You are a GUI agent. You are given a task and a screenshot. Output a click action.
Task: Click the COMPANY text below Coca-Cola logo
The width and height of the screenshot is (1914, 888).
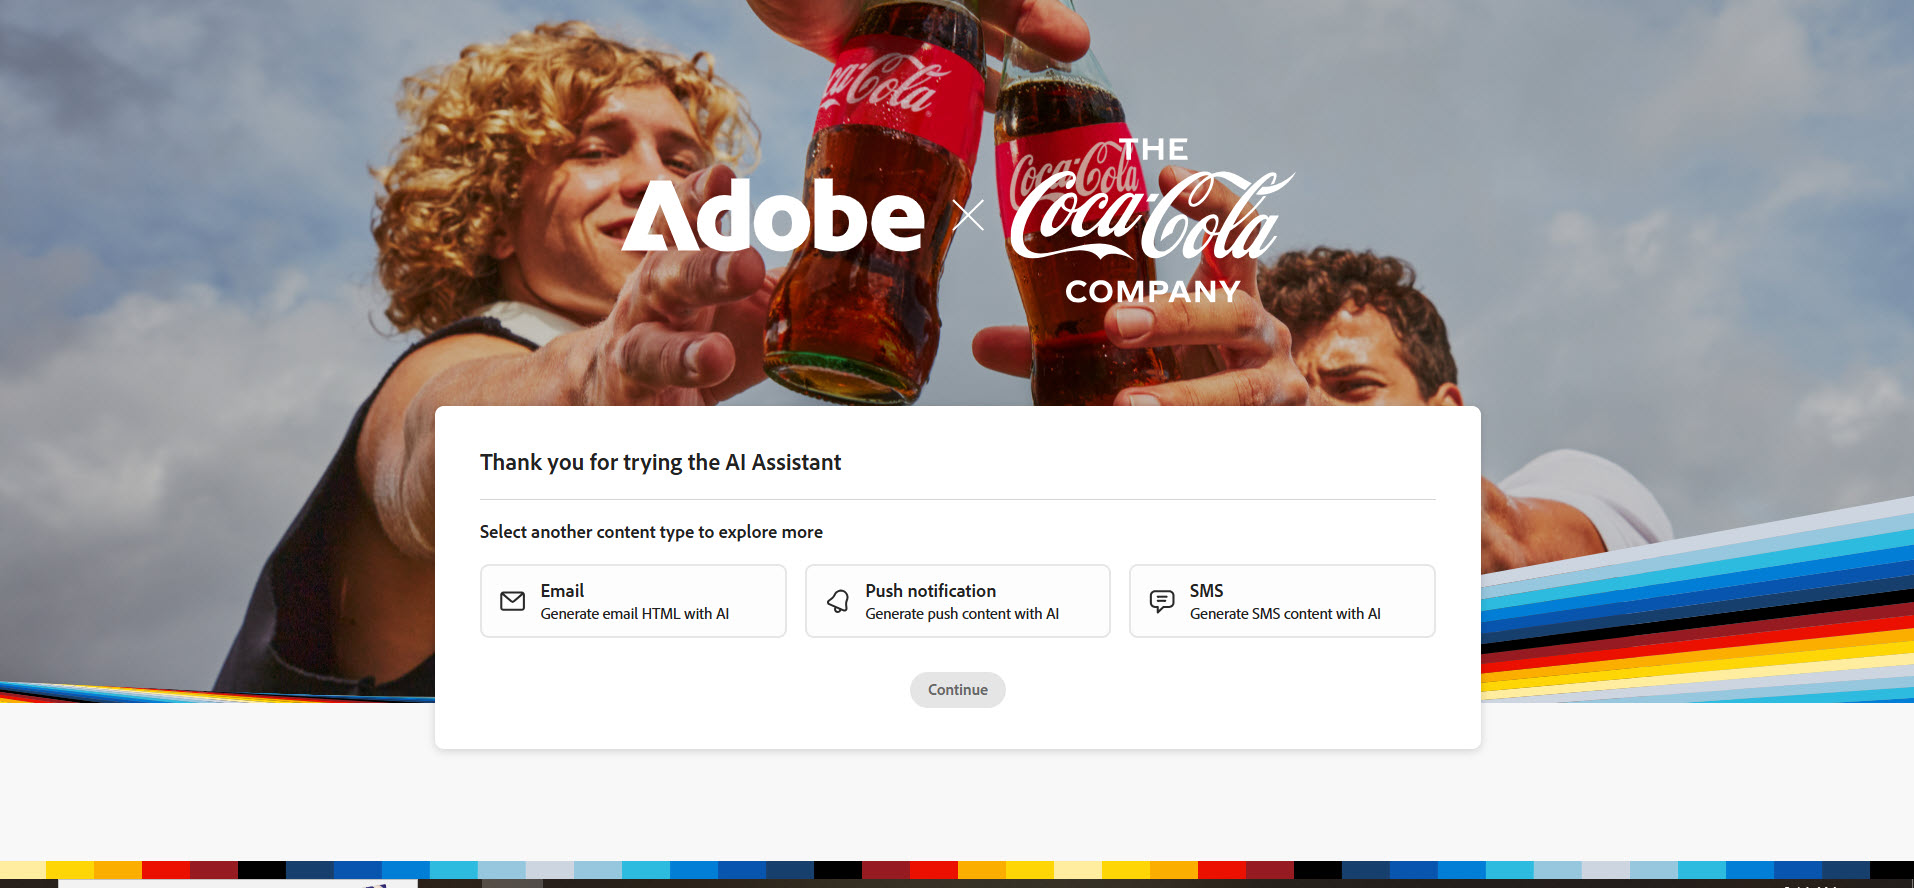point(1153,291)
